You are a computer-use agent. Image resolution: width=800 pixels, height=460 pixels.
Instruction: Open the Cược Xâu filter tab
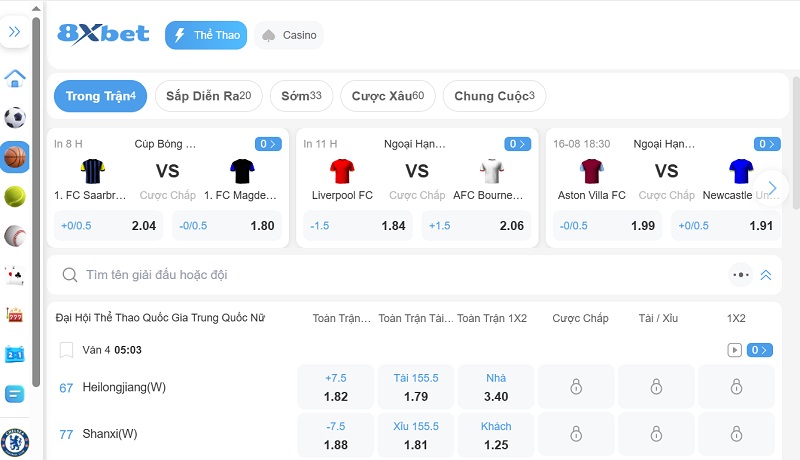(387, 96)
